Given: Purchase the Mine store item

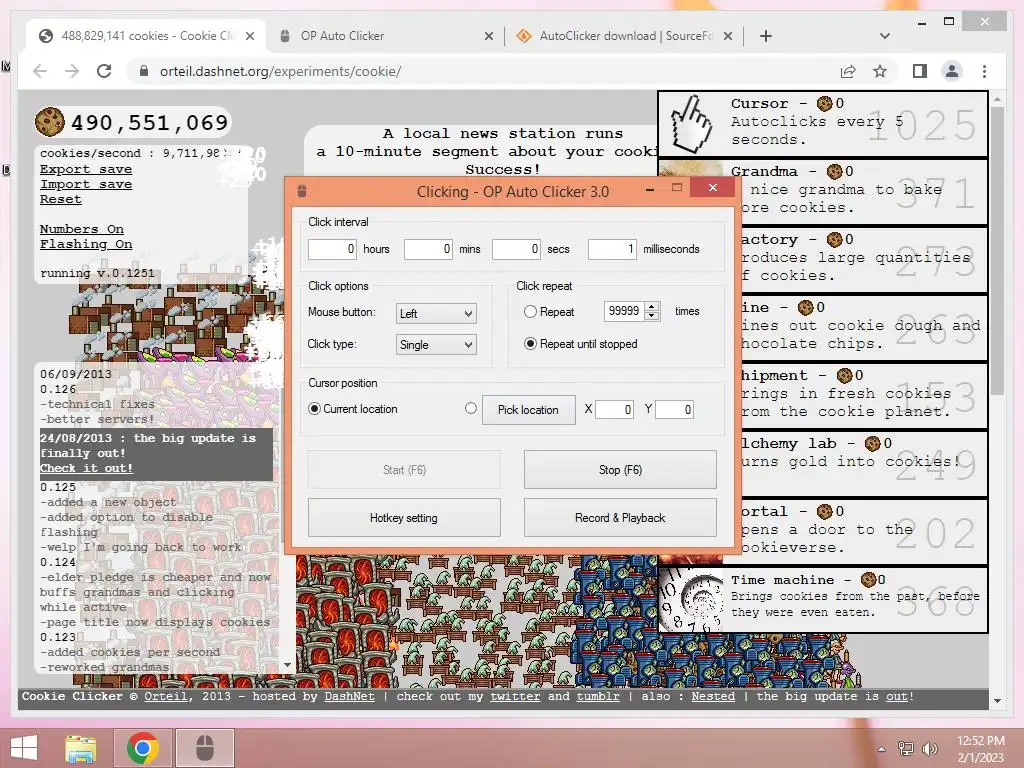Looking at the screenshot, I should (x=865, y=327).
